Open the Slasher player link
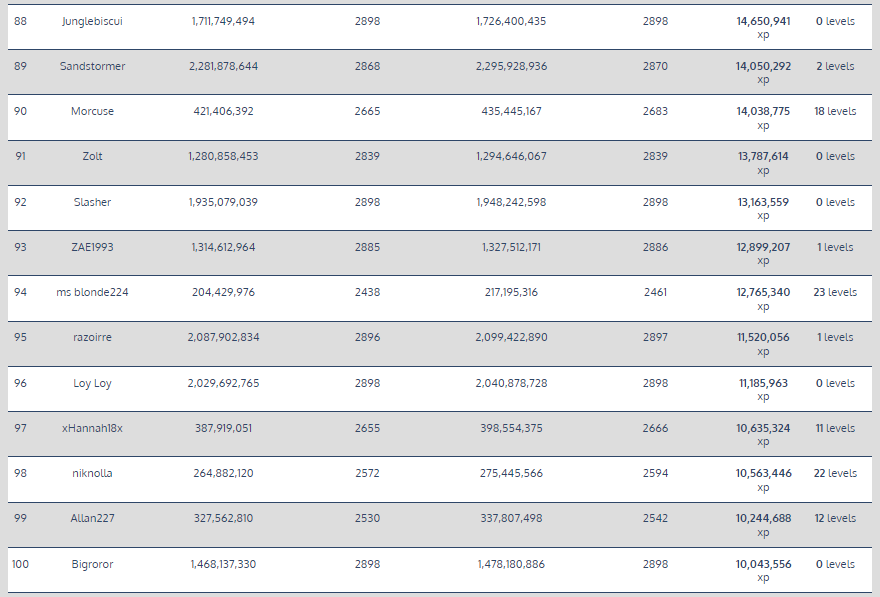Viewport: 880px width, 597px height. tap(92, 202)
